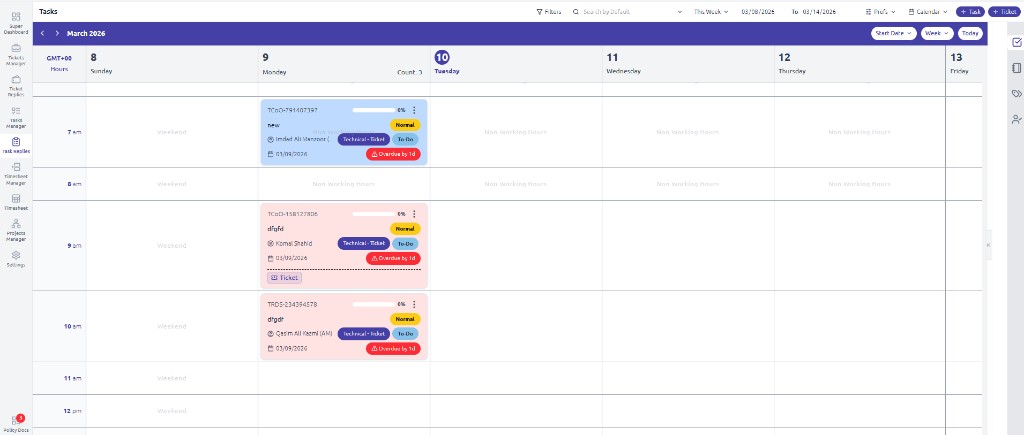The height and width of the screenshot is (435, 1024).
Task: Open three-dot menu on the 'new' task card
Action: pos(414,110)
